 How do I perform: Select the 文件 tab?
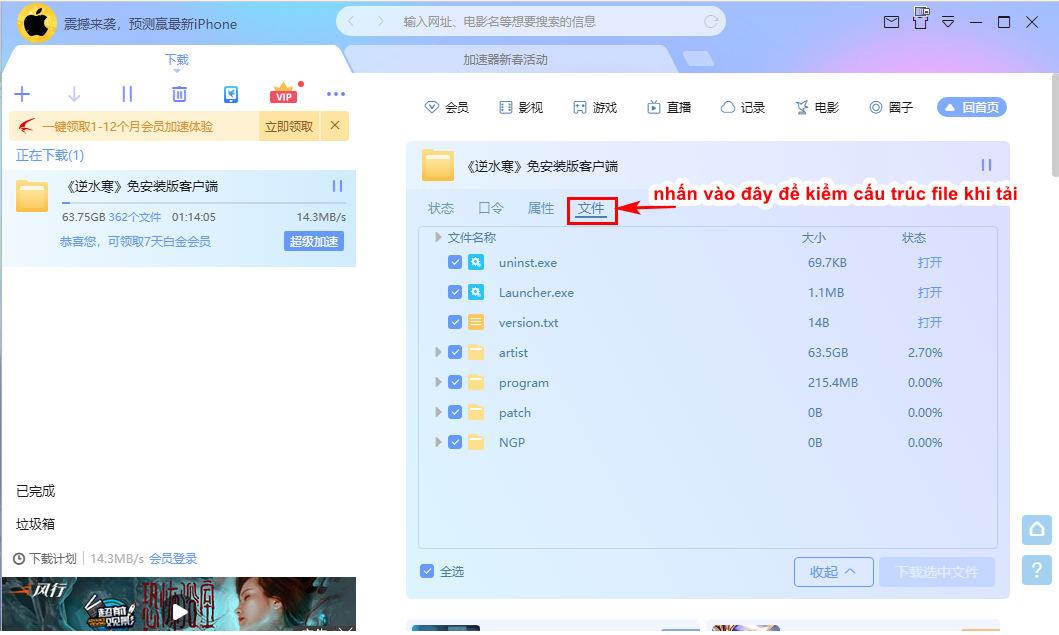pyautogui.click(x=591, y=209)
